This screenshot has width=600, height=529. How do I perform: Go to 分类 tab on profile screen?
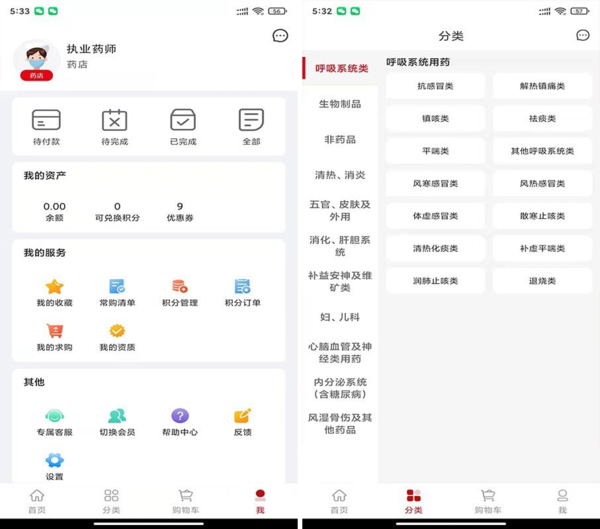pyautogui.click(x=111, y=501)
